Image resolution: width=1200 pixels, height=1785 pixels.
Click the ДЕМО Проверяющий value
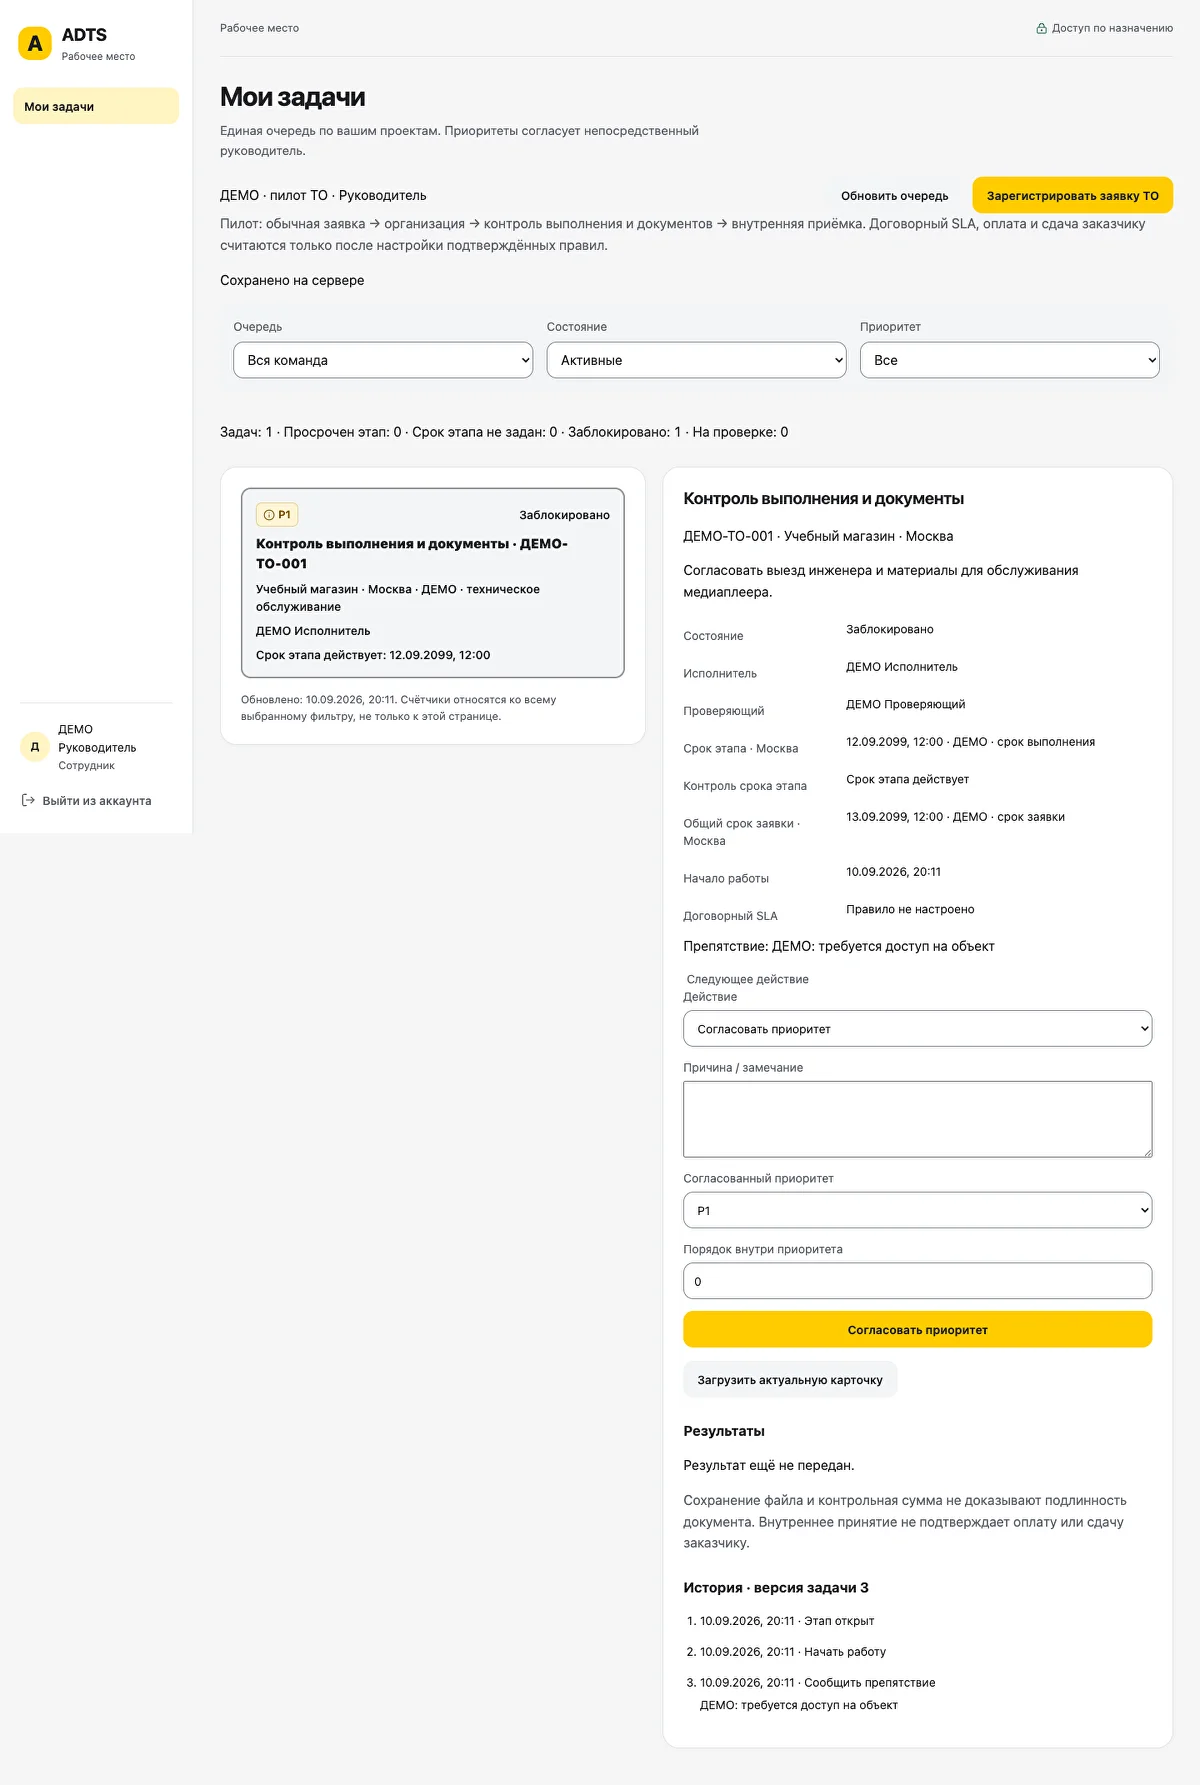coord(905,704)
